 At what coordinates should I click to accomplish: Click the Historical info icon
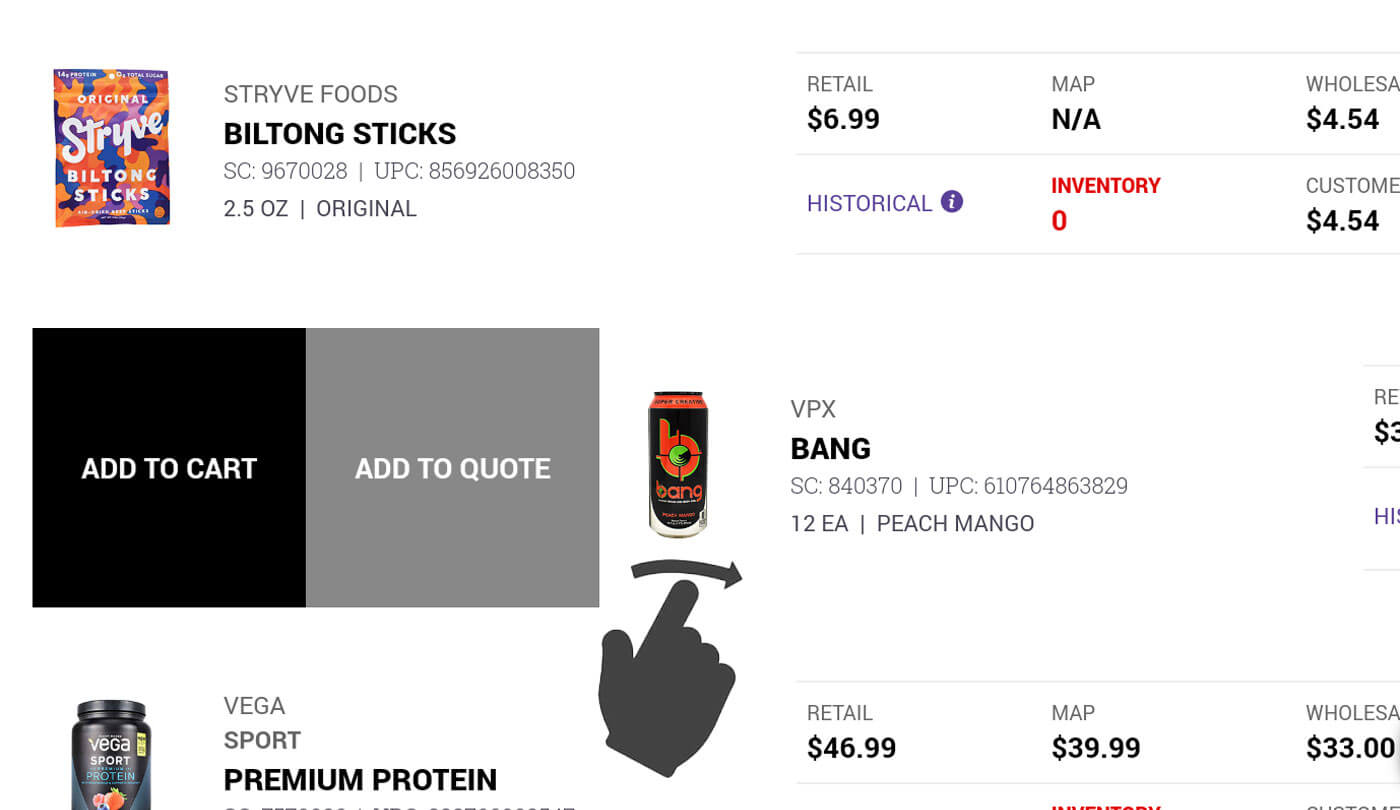coord(952,202)
